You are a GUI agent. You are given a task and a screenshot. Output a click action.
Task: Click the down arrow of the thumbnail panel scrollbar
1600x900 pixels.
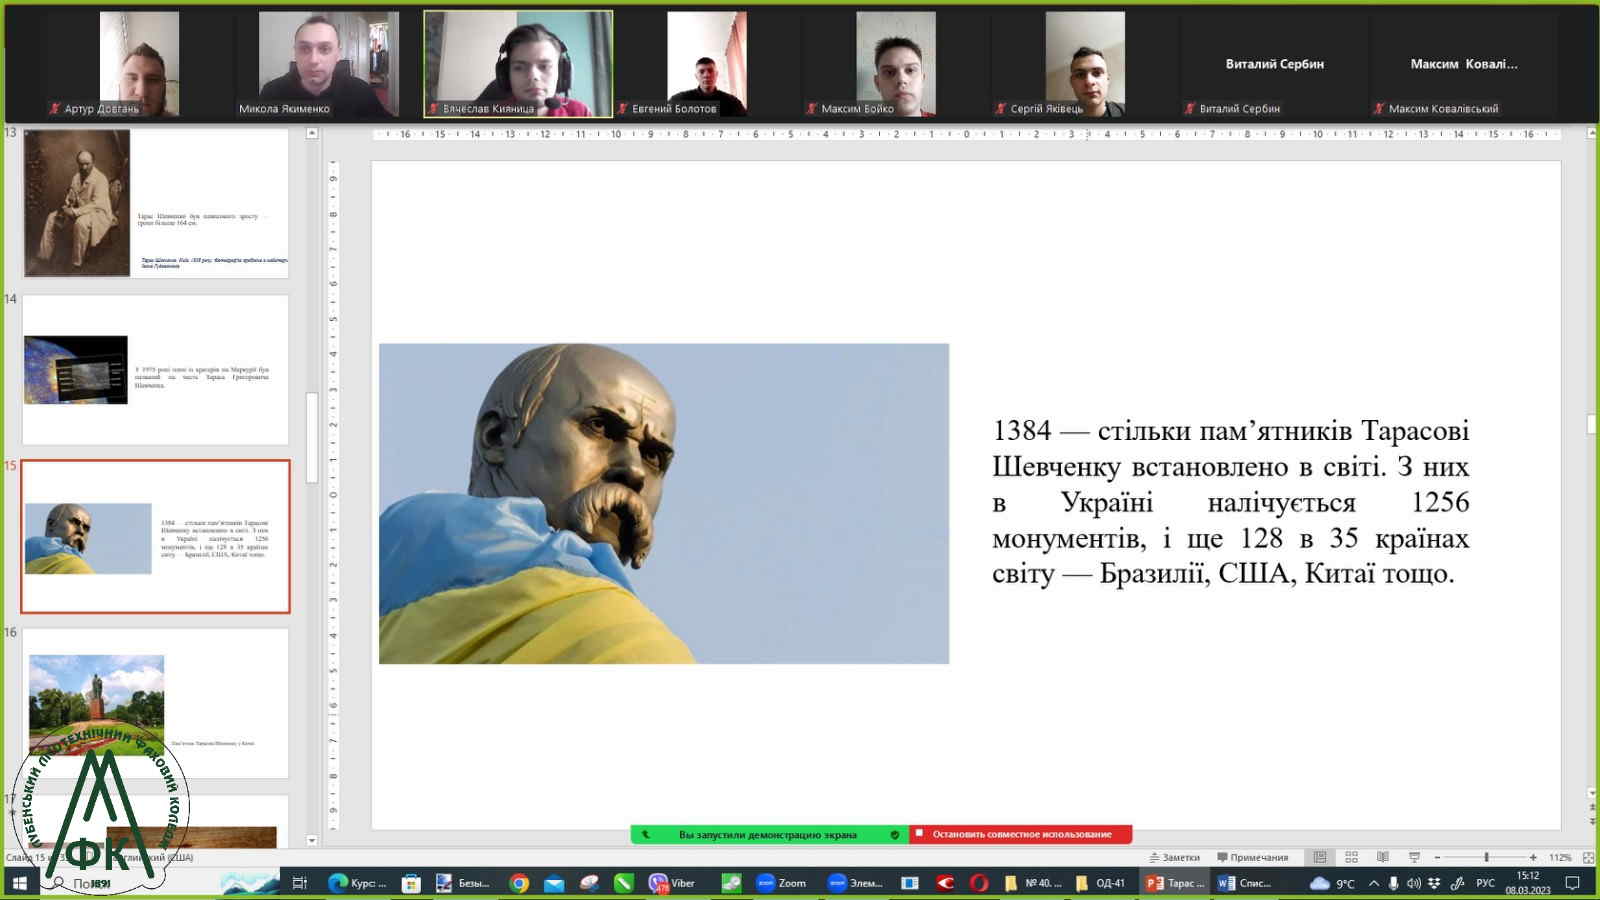(x=312, y=840)
